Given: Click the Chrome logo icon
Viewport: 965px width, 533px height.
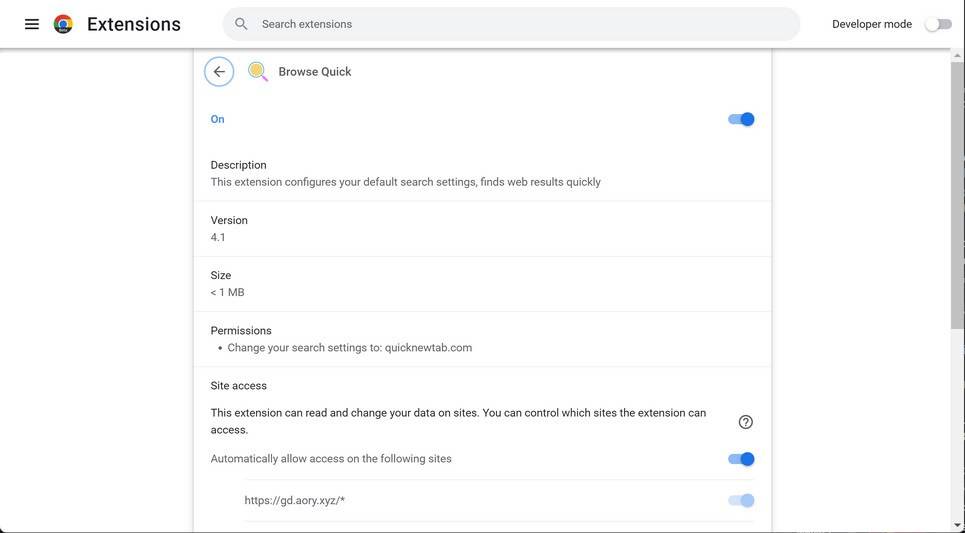Looking at the screenshot, I should point(63,24).
